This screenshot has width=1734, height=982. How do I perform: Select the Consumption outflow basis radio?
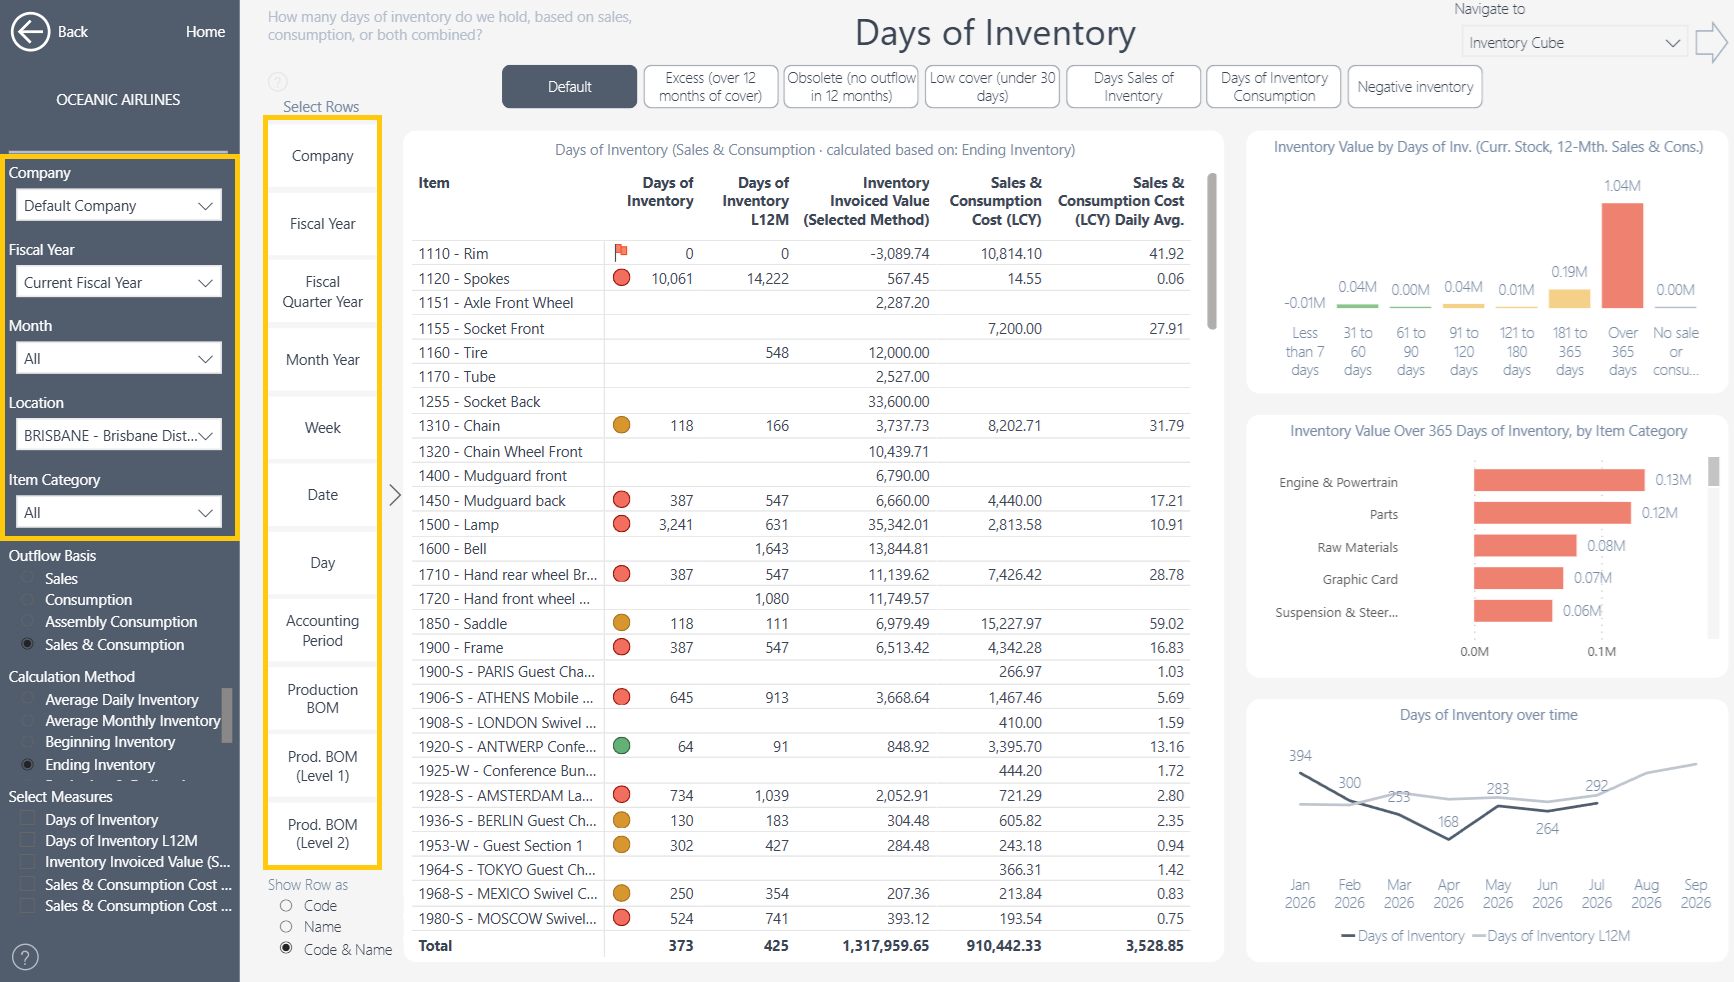pyautogui.click(x=28, y=600)
